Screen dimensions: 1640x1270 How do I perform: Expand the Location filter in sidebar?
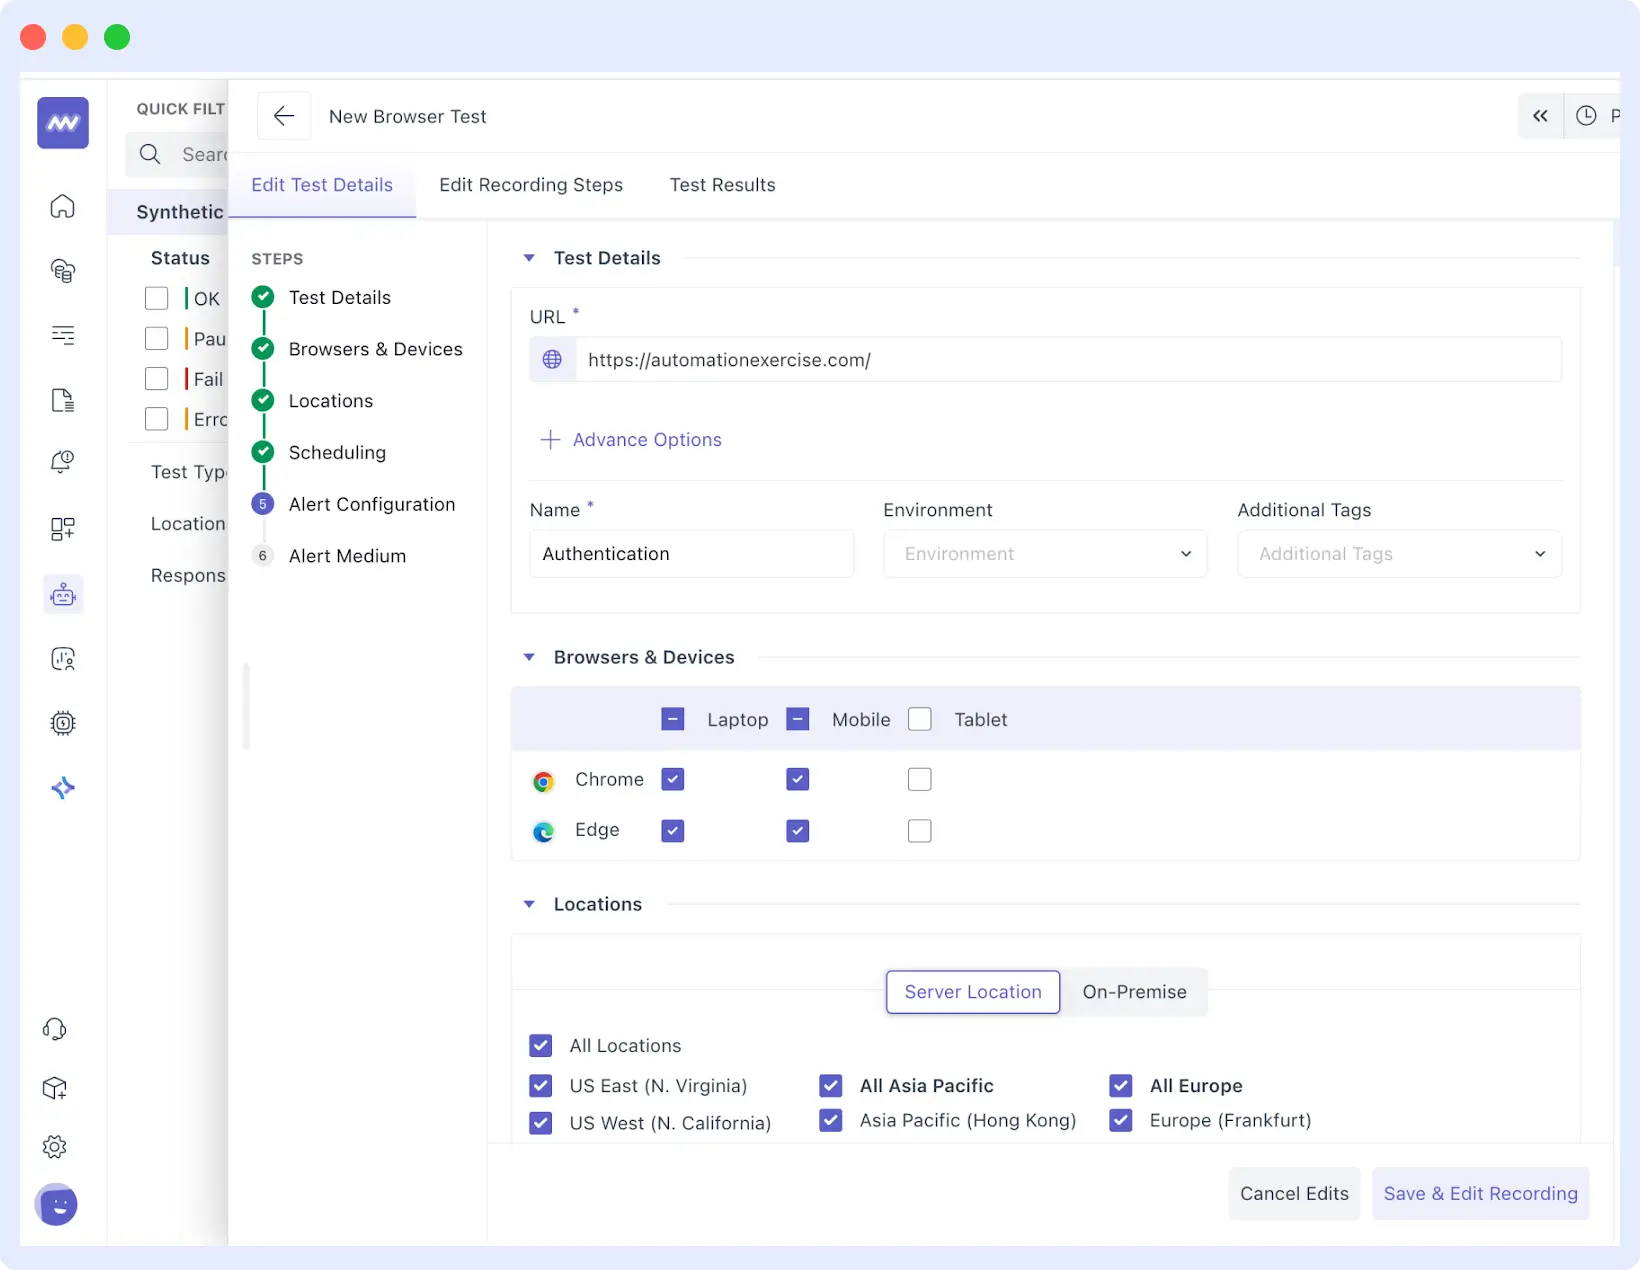coord(188,524)
